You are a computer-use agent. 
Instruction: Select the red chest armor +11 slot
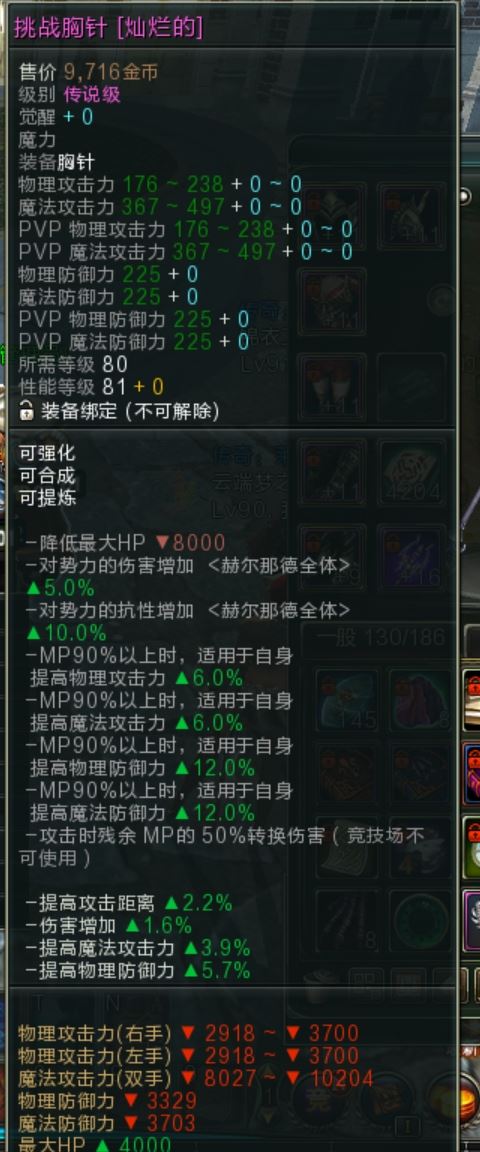(x=332, y=300)
